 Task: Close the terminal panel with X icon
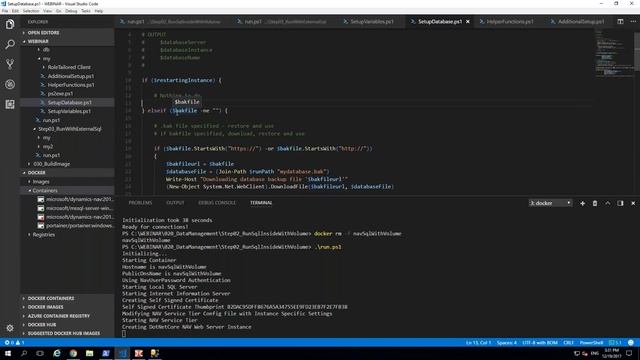633,203
